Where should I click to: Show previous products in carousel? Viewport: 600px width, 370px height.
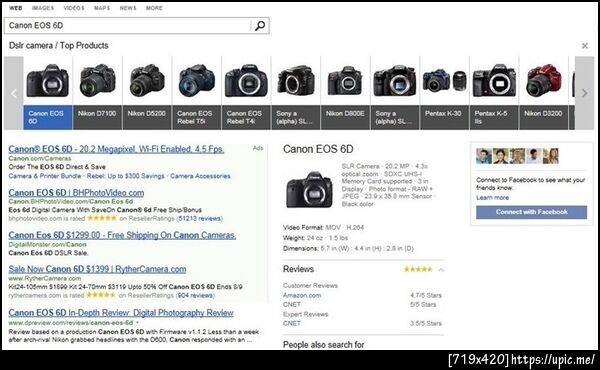14,93
